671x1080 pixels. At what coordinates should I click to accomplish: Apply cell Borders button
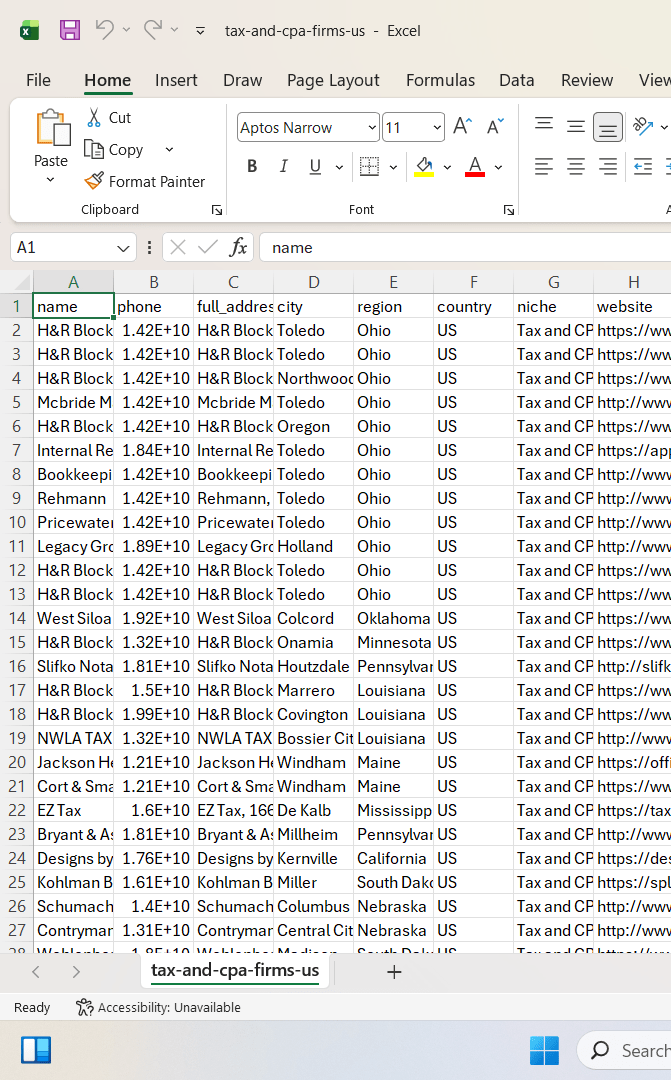click(x=369, y=166)
